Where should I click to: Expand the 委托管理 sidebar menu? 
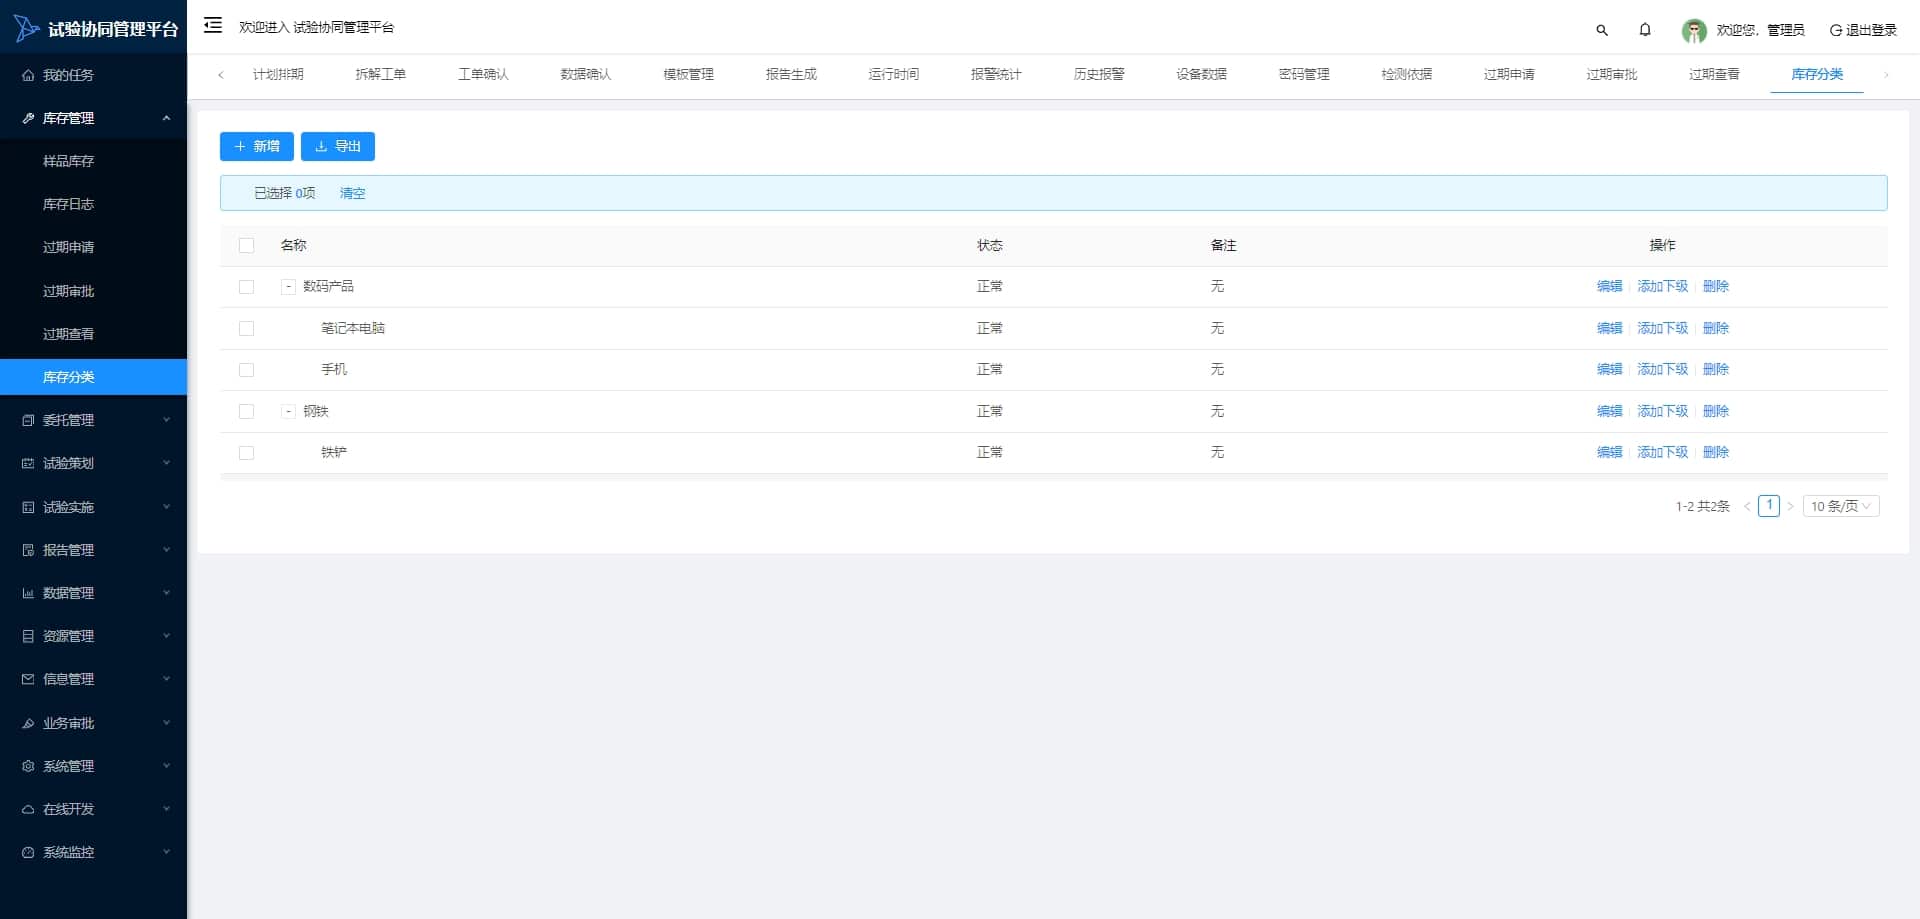click(166, 420)
